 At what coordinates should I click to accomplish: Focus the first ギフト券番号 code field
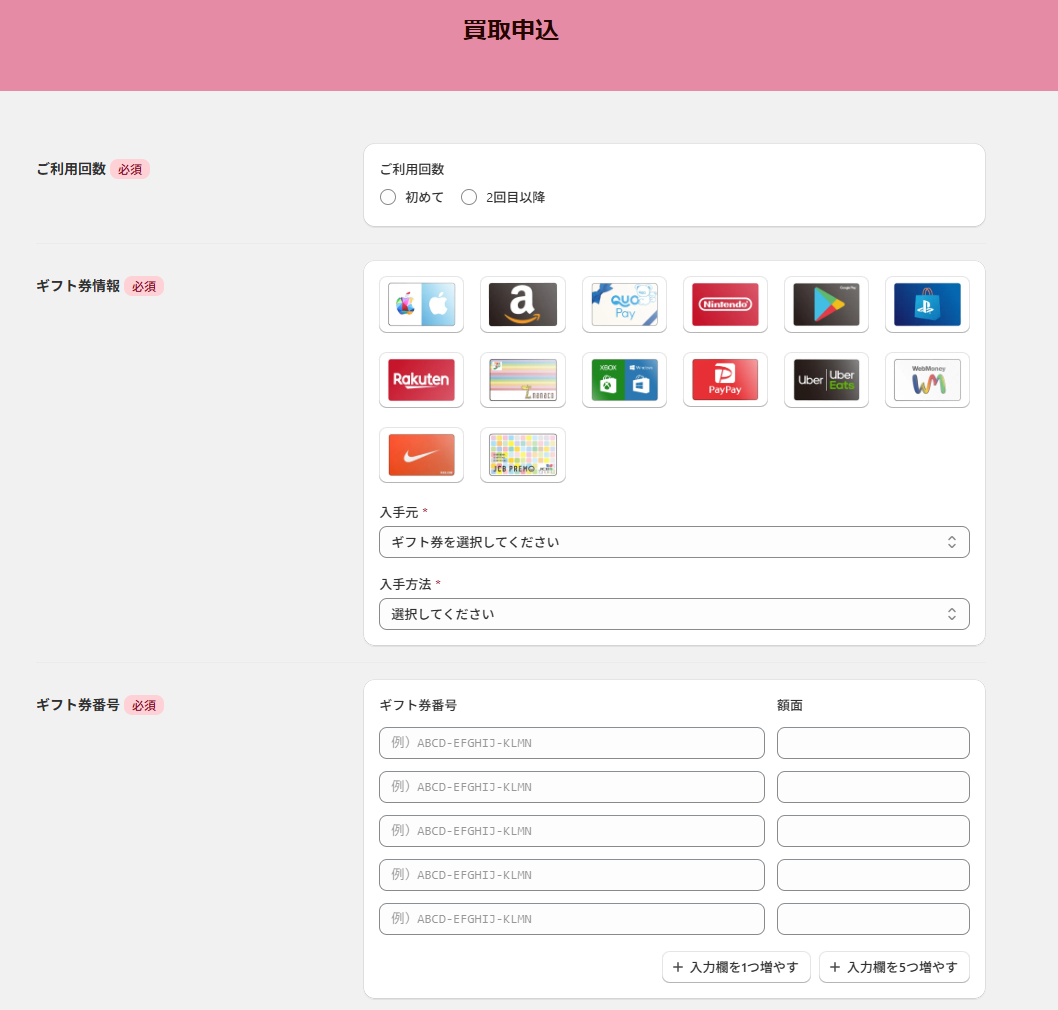[572, 743]
